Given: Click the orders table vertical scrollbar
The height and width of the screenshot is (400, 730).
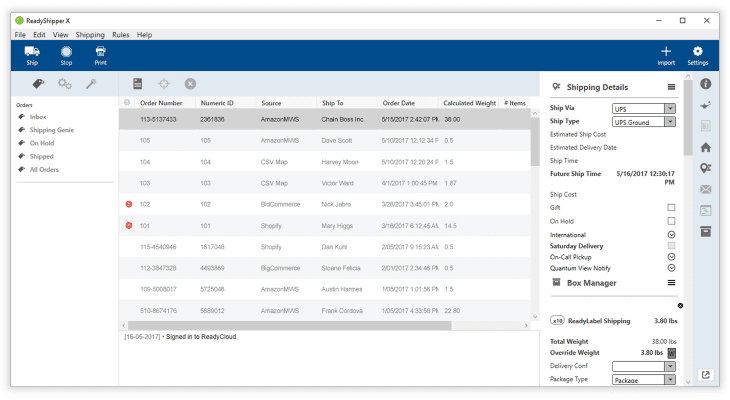Looking at the screenshot, I should pos(534,142).
